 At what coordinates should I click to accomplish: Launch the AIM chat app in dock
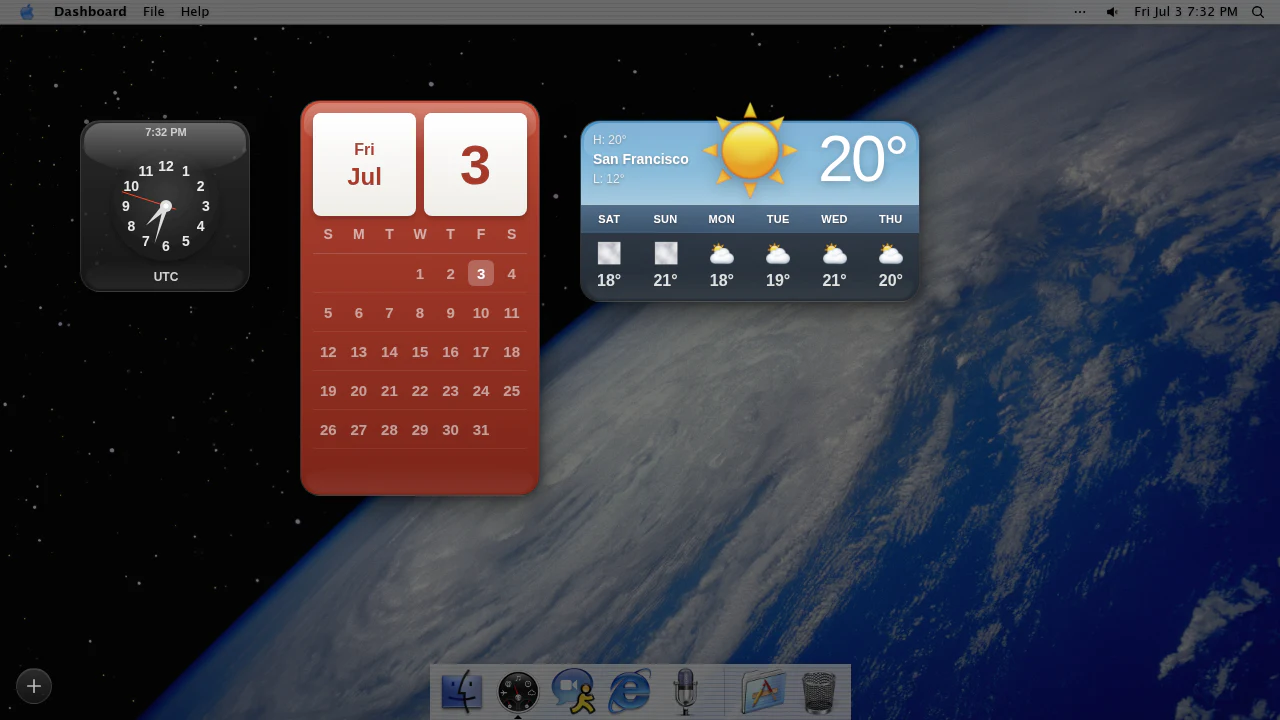click(574, 691)
